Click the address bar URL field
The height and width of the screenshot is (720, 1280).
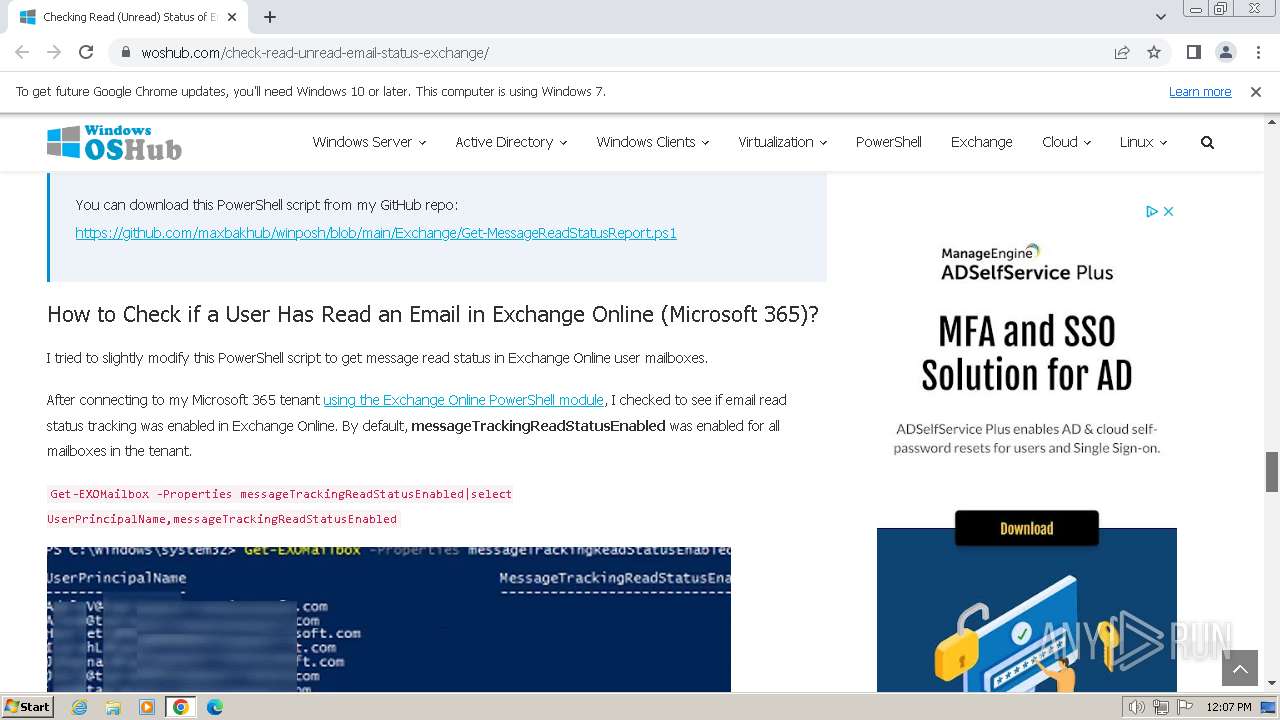click(620, 52)
